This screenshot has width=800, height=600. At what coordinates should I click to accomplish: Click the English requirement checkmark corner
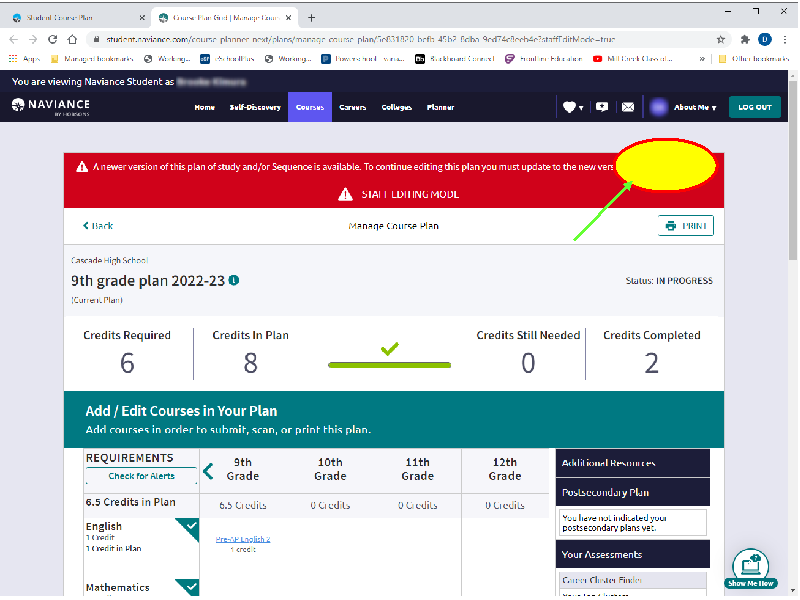coord(189,527)
